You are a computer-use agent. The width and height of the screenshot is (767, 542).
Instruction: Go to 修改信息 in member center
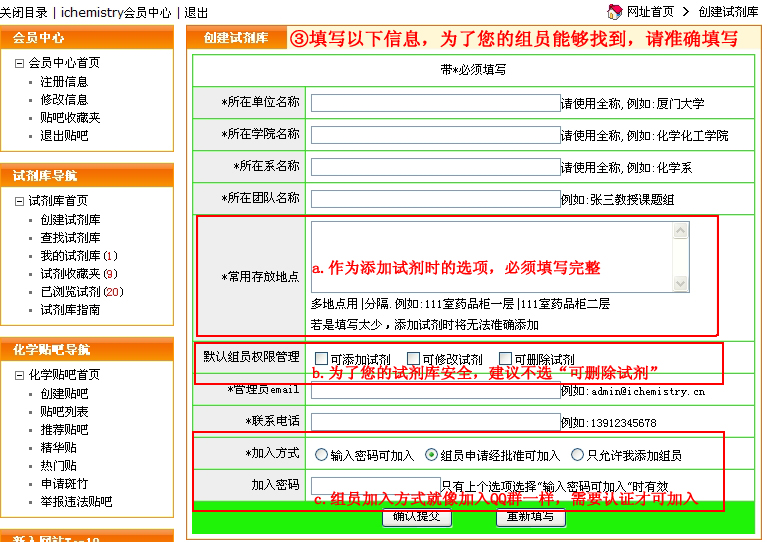[64, 100]
